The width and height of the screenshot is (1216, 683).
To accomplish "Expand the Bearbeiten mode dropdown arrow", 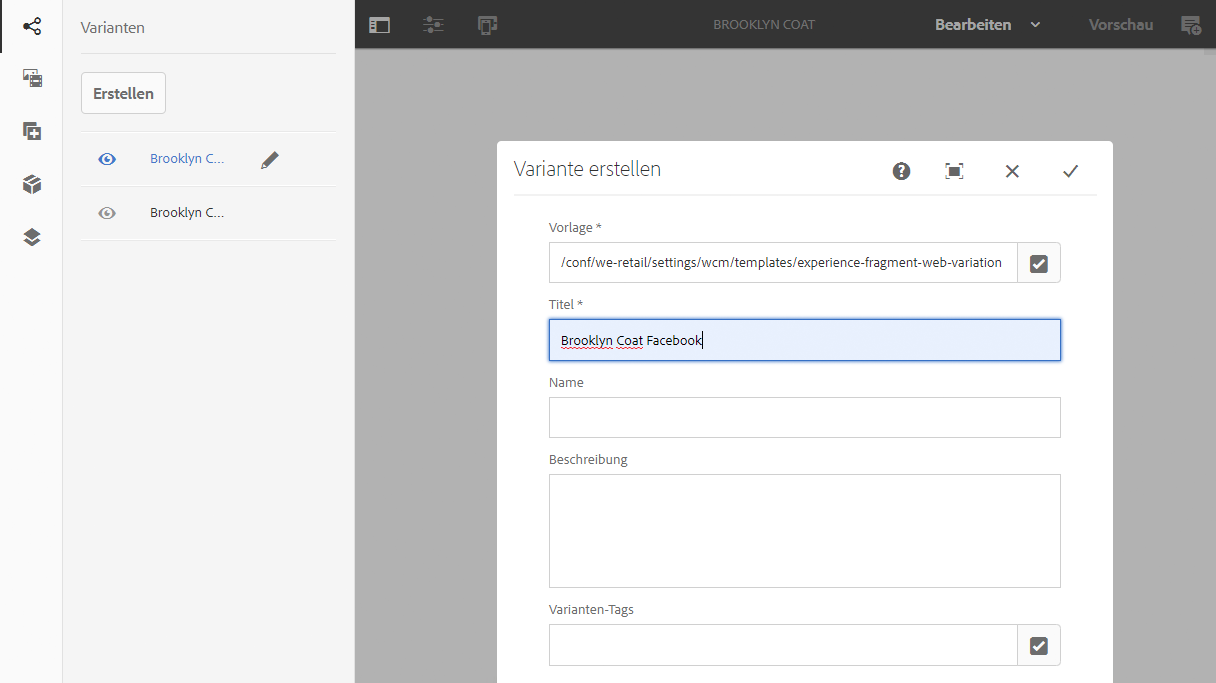I will (x=1035, y=25).
